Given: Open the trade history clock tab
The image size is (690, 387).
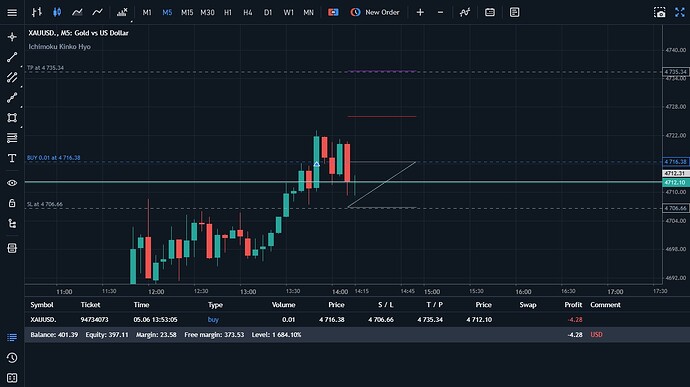Looking at the screenshot, I should [12, 358].
